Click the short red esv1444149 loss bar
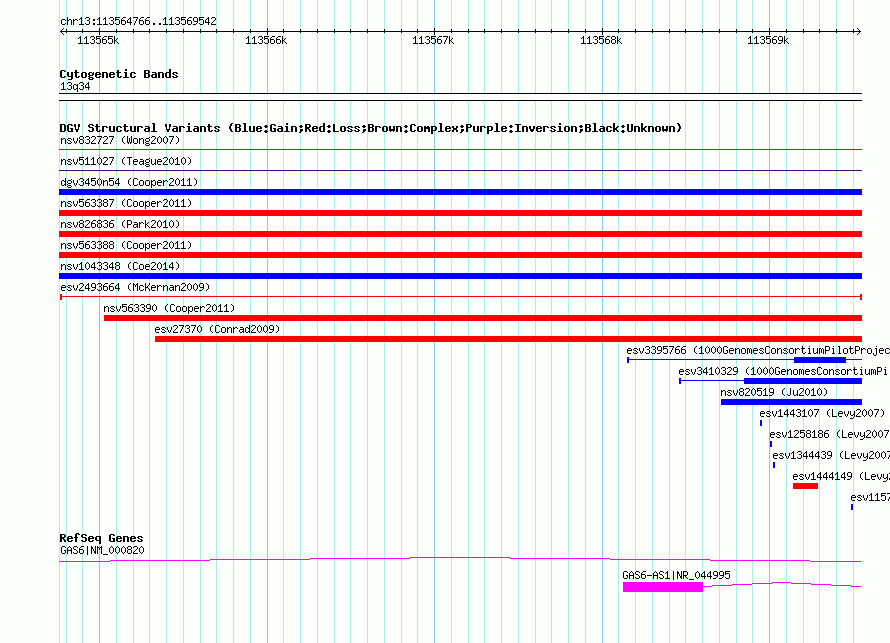The height and width of the screenshot is (643, 890). click(805, 486)
